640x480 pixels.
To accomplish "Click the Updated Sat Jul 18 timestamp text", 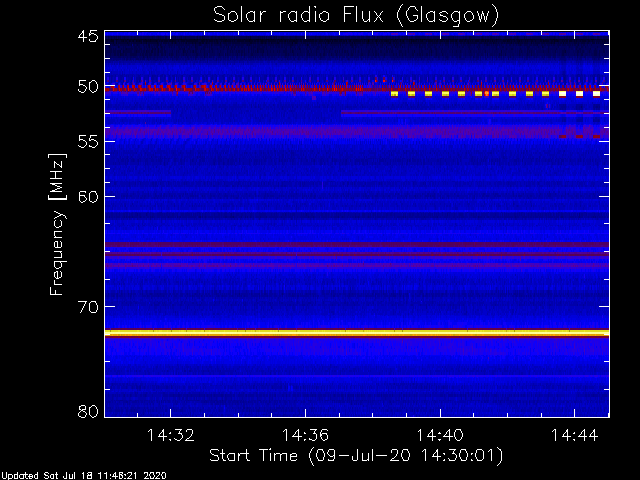I will 84,476.
